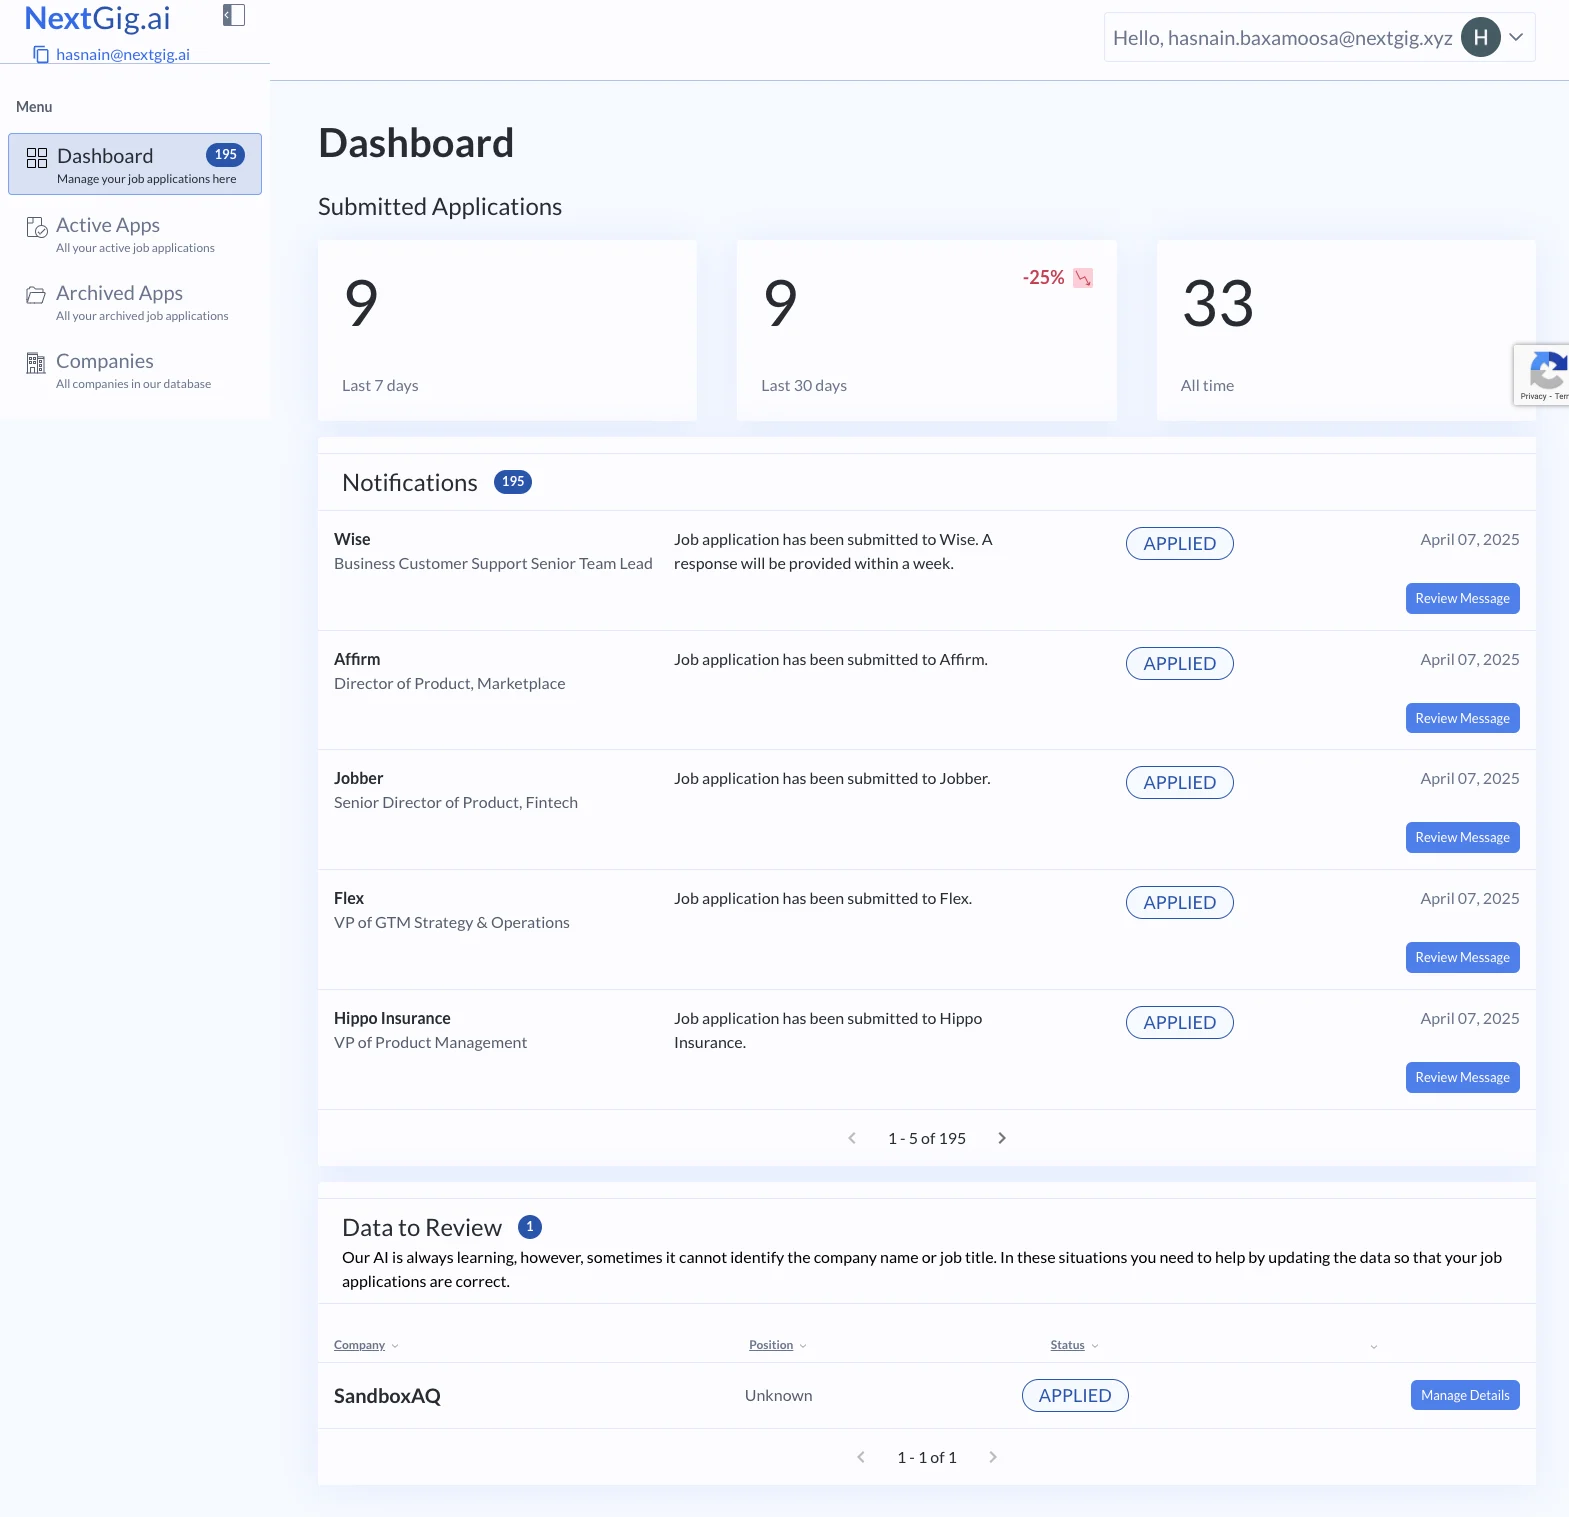
Task: Review Message for the Affirm application
Action: 1462,718
